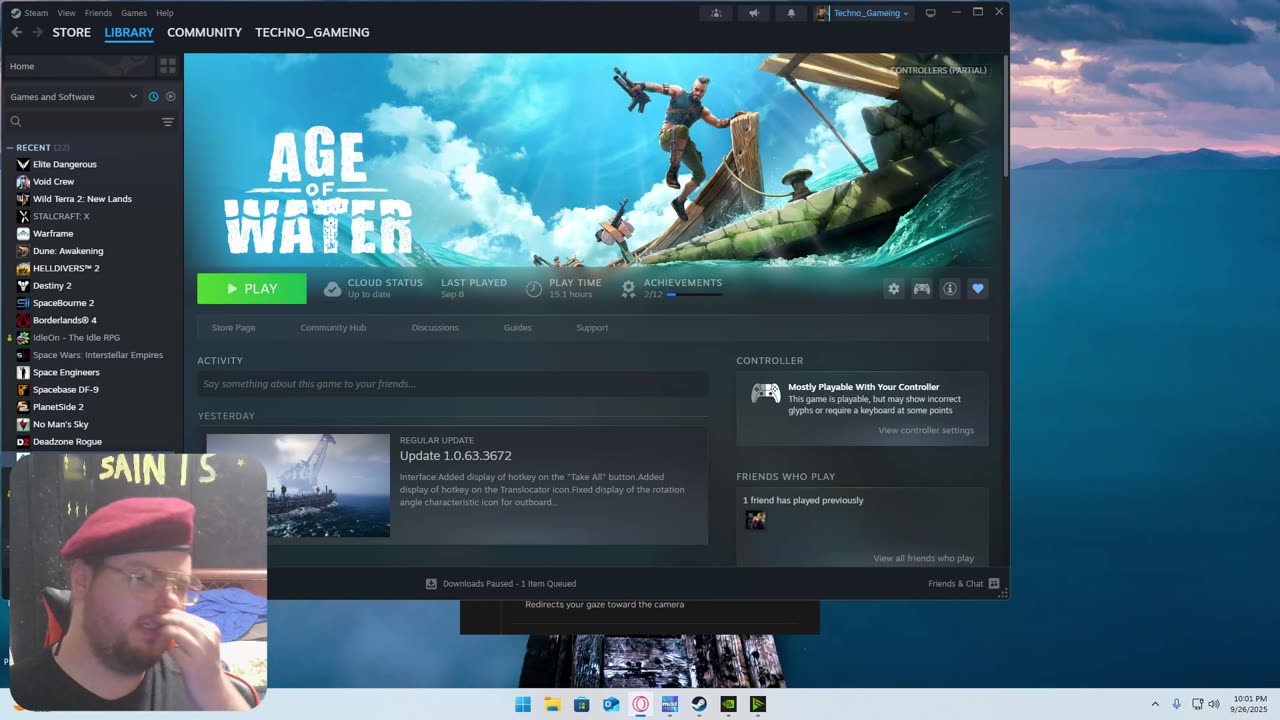Open Microsoft Store from the taskbar
The height and width of the screenshot is (720, 1280).
(581, 704)
